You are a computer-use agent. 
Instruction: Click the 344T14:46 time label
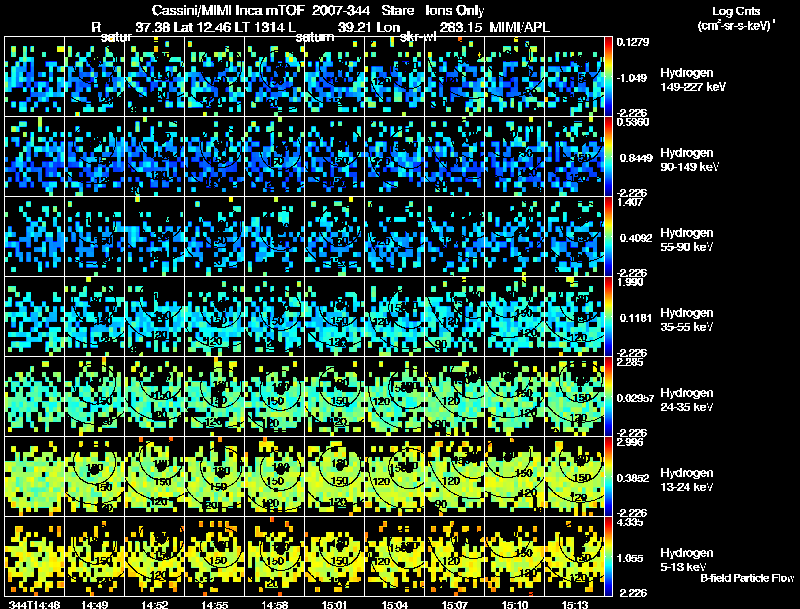pos(34,604)
